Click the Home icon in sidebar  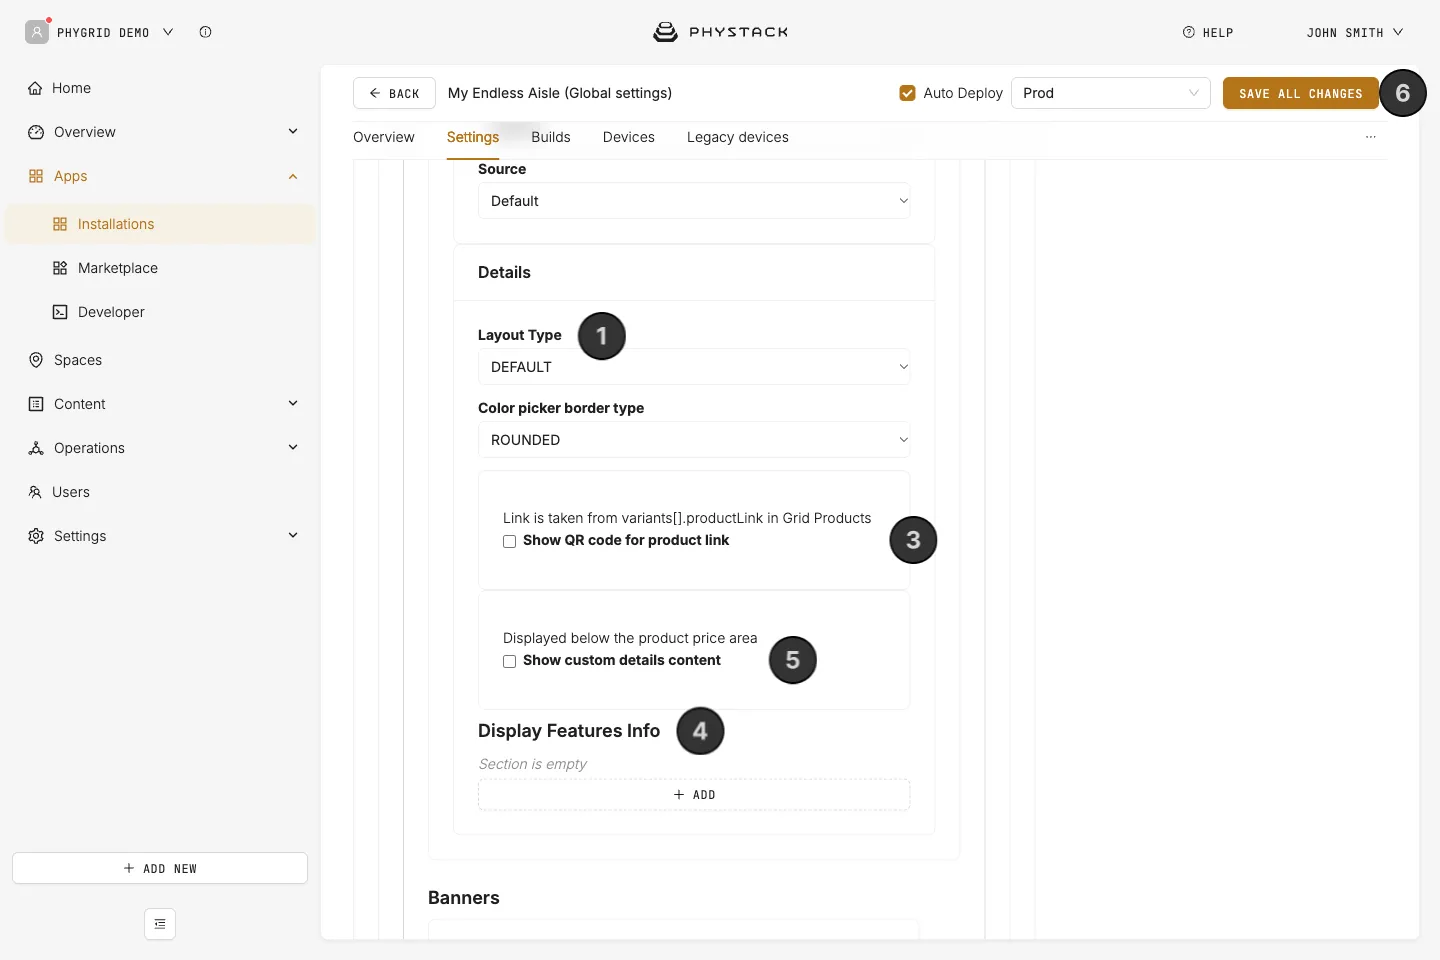(x=36, y=88)
